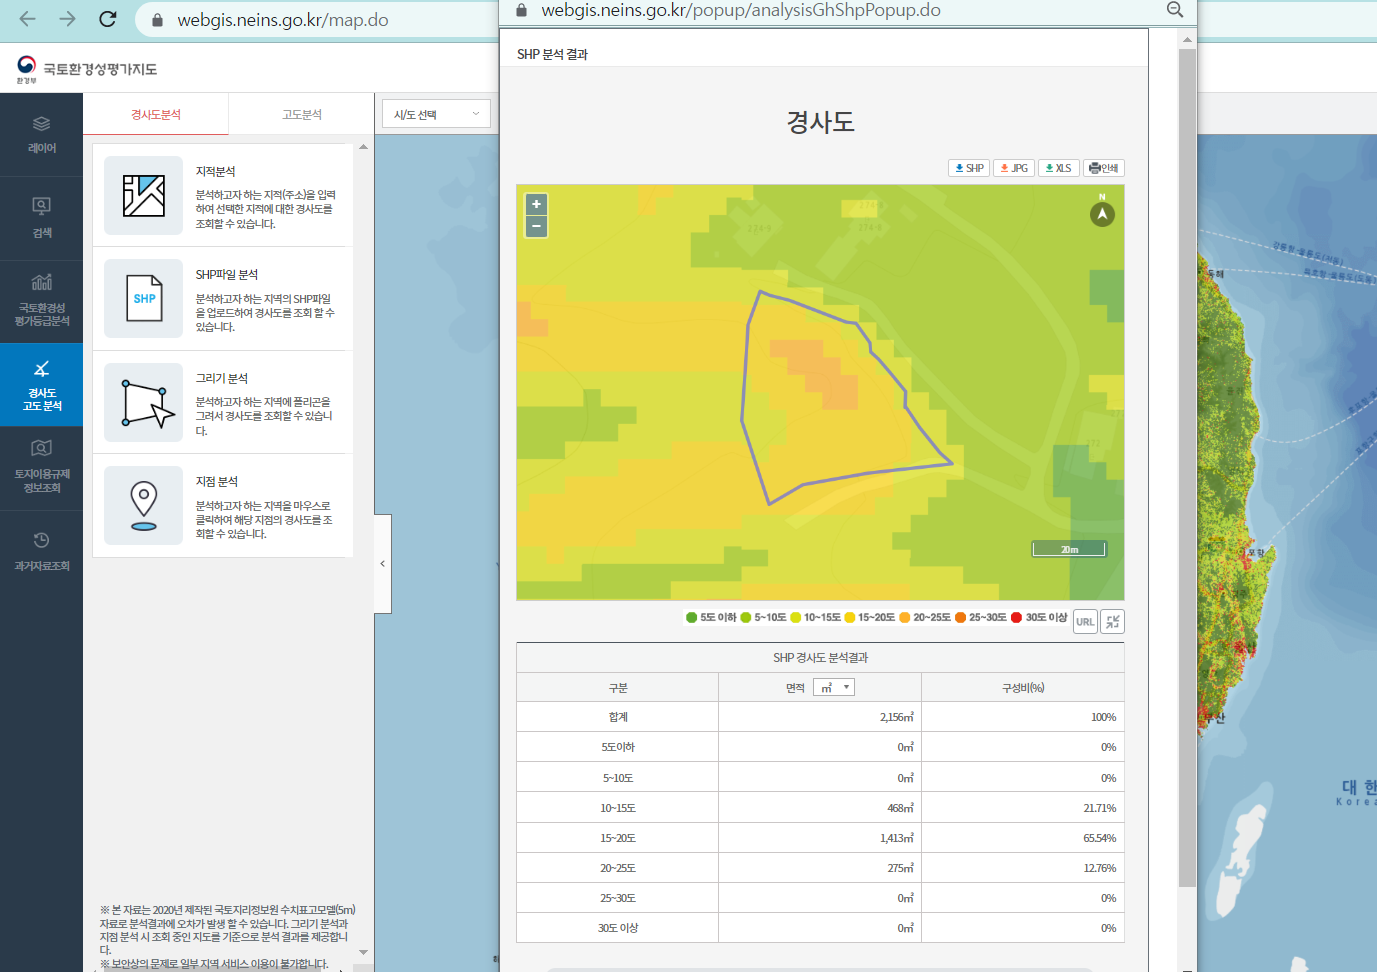
Task: Click the 10~15도 table row label
Action: [x=618, y=808]
